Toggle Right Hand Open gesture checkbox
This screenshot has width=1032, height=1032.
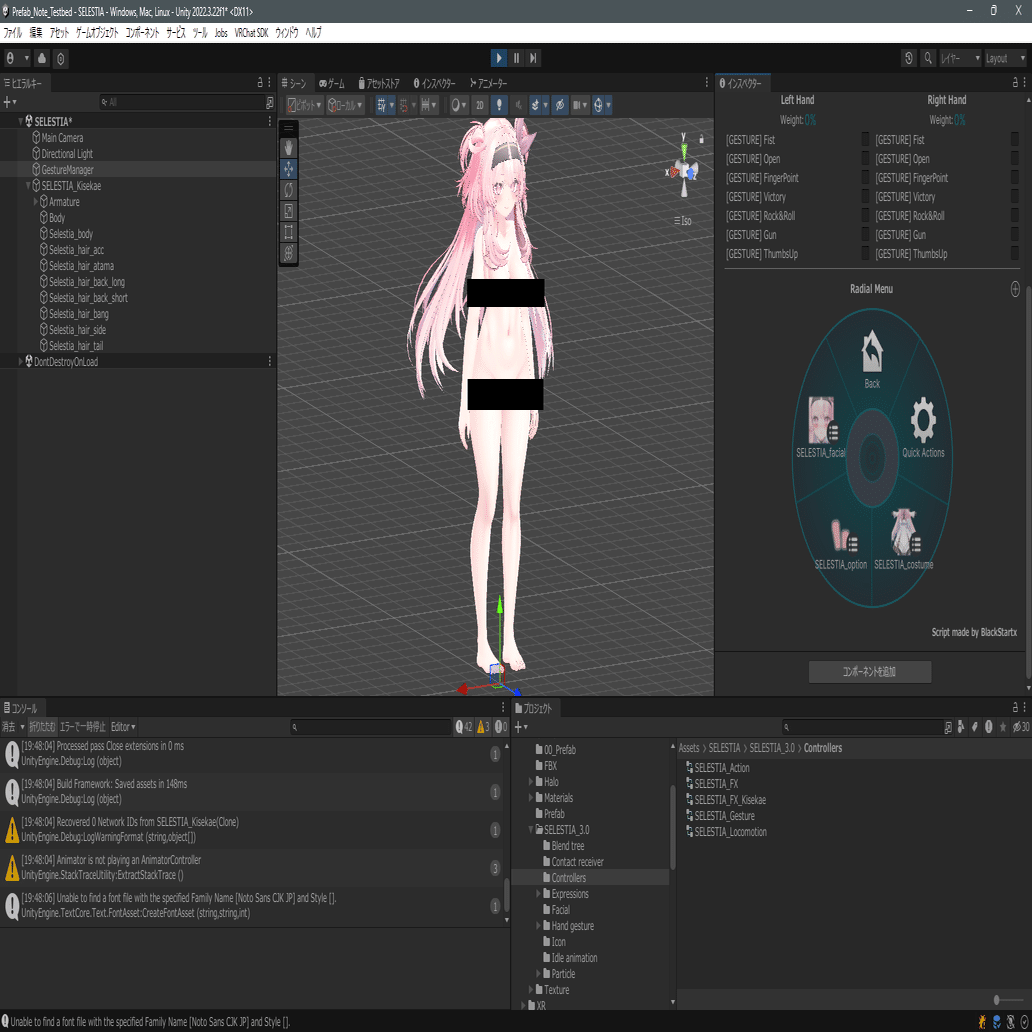coord(1015,158)
